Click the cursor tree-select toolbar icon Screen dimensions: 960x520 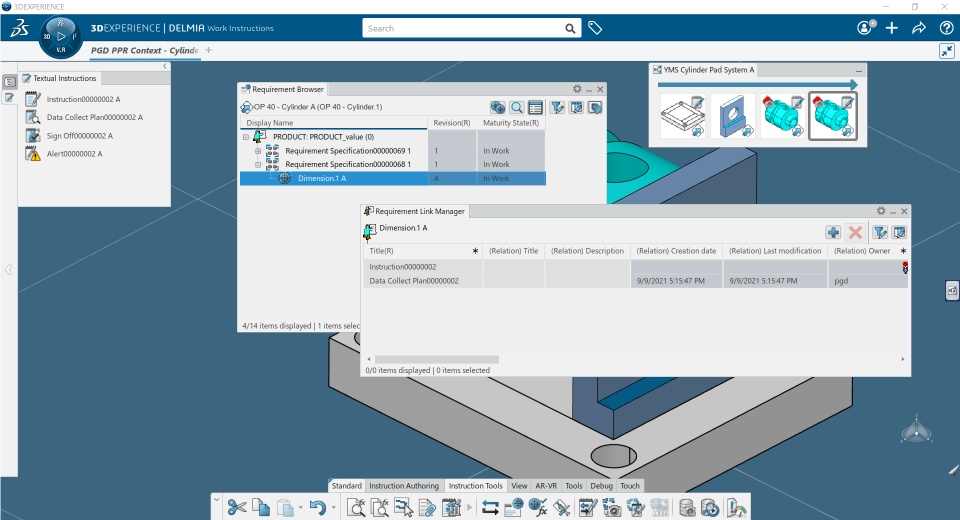tap(403, 507)
